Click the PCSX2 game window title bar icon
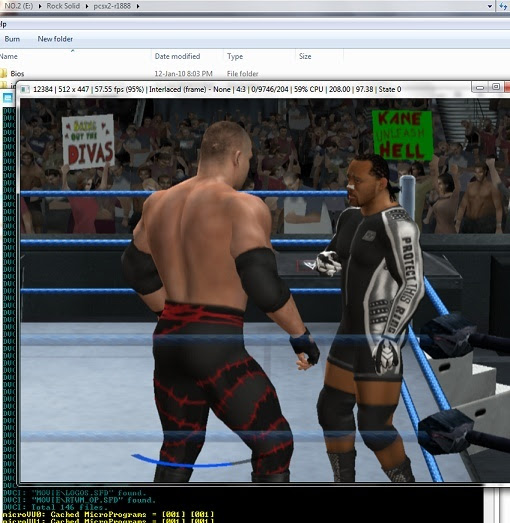The image size is (510, 523). click(x=25, y=89)
